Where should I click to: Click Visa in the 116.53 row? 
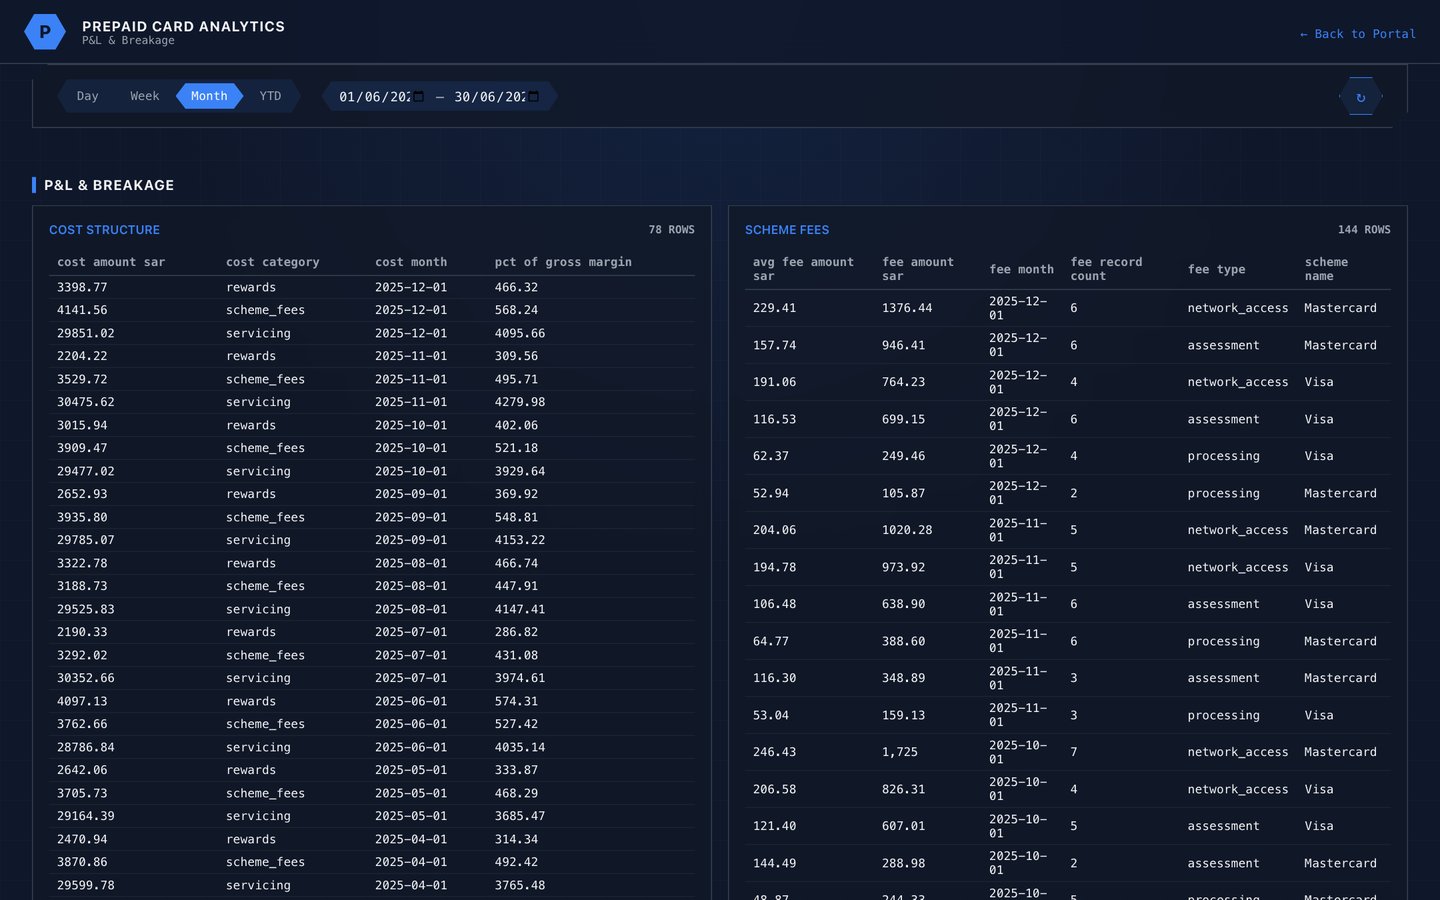(1319, 419)
